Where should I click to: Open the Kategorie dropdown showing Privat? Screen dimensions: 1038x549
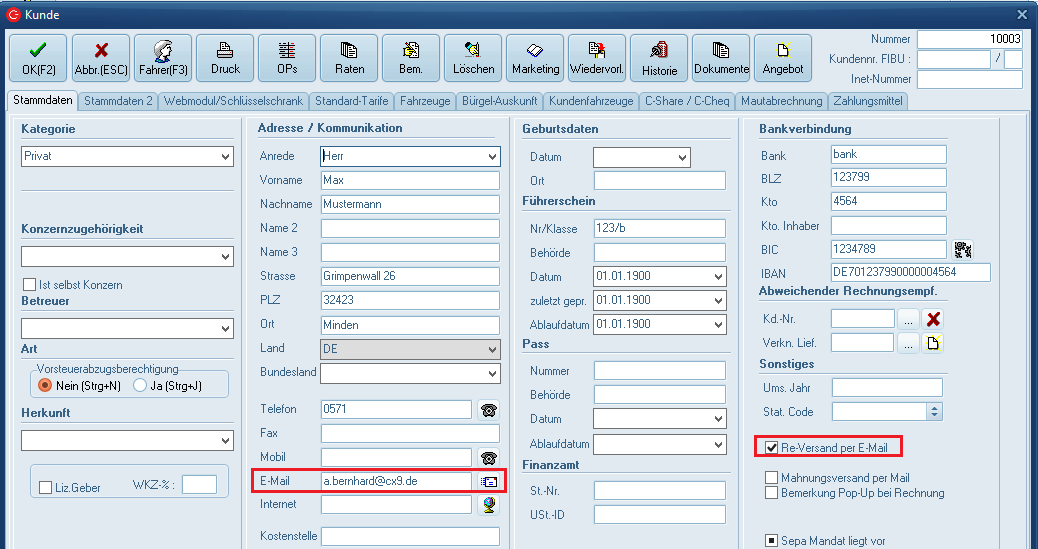pyautogui.click(x=225, y=157)
